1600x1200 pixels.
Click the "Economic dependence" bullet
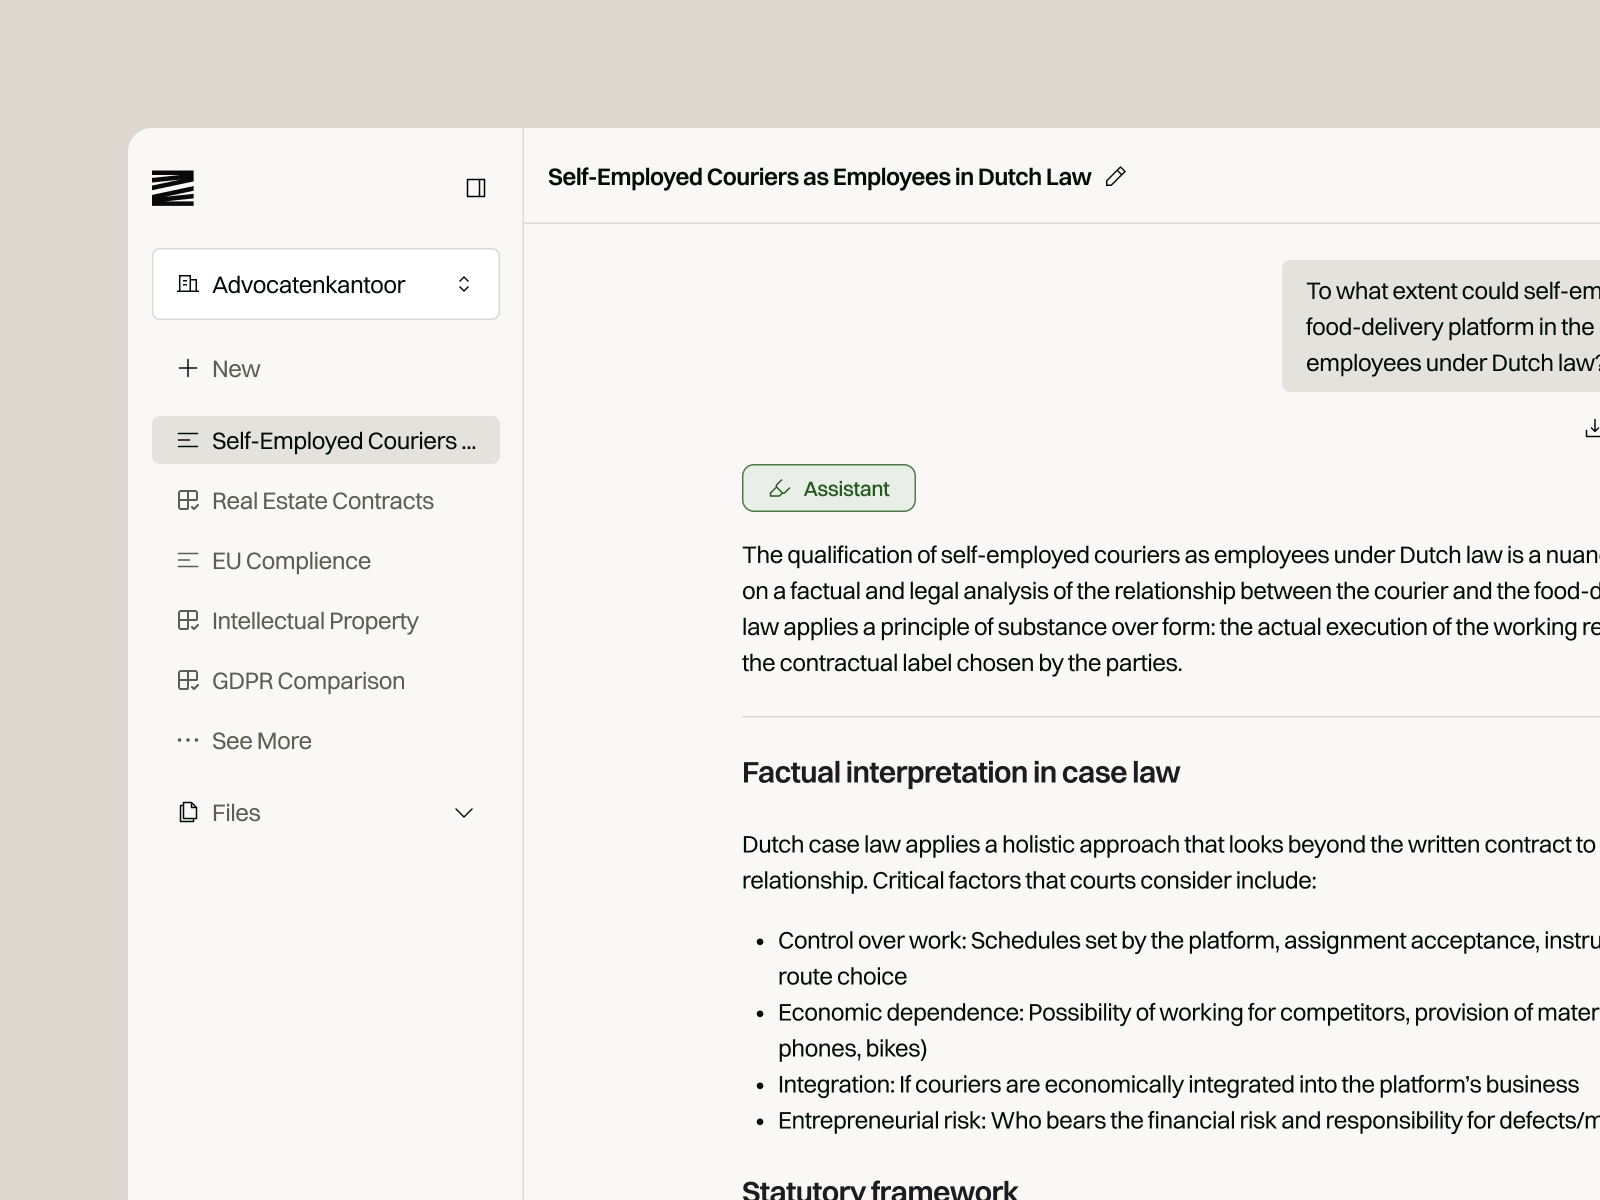coord(1189,1030)
